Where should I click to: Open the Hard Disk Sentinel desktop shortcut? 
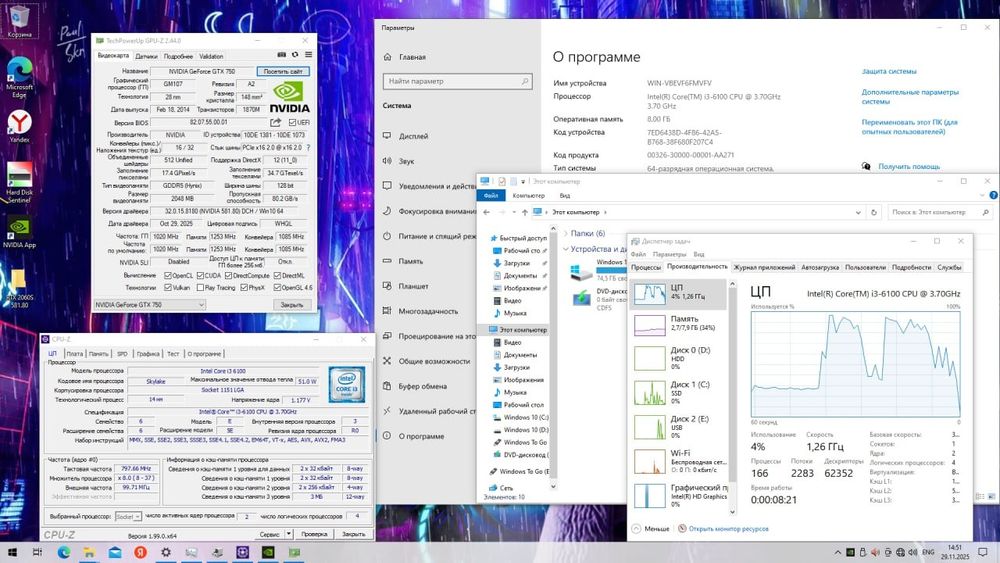point(19,182)
